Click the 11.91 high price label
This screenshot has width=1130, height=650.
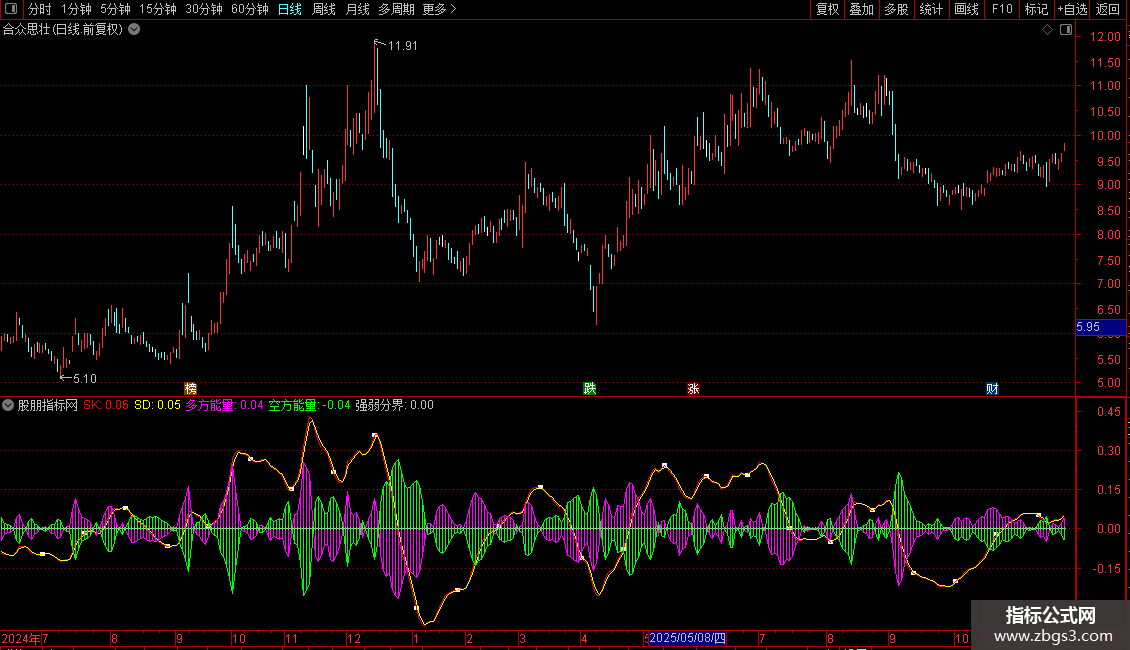pos(403,46)
